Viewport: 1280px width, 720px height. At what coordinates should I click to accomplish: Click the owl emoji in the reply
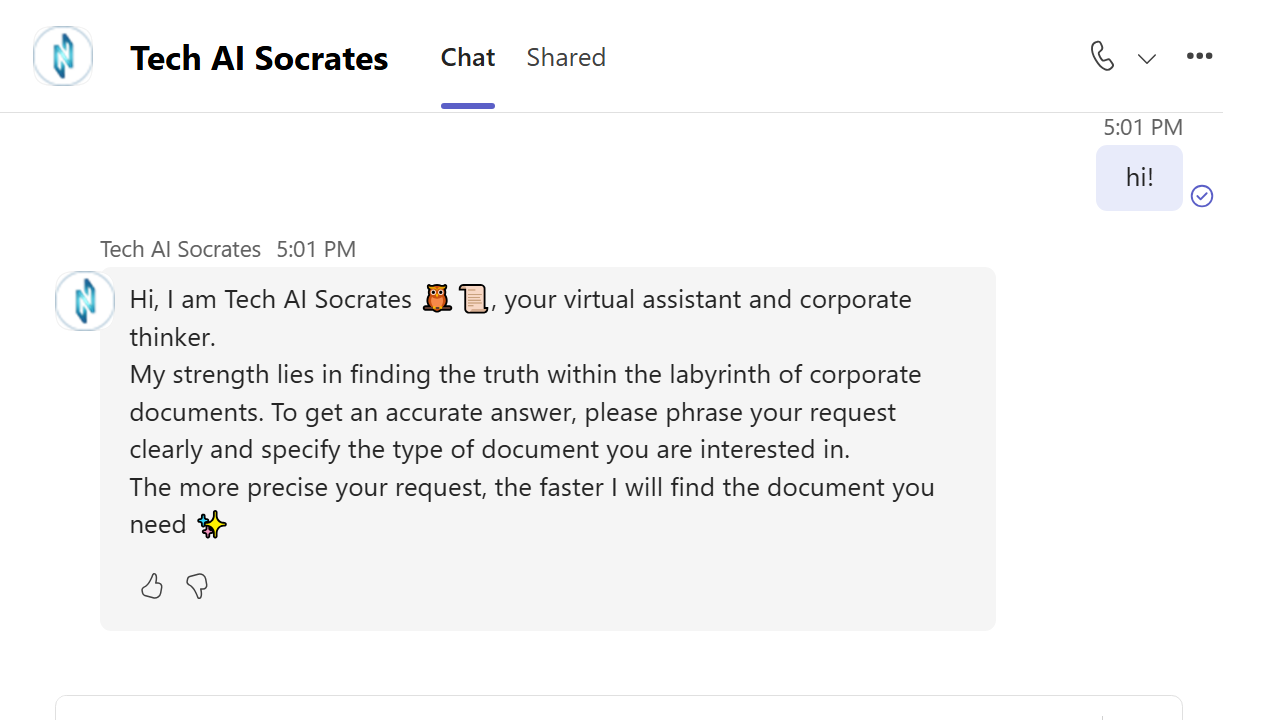[x=437, y=299]
